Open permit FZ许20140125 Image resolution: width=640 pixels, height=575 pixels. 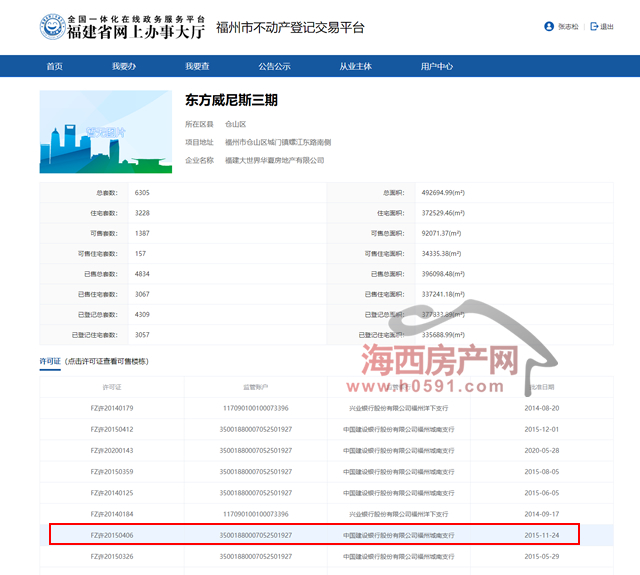pos(112,493)
